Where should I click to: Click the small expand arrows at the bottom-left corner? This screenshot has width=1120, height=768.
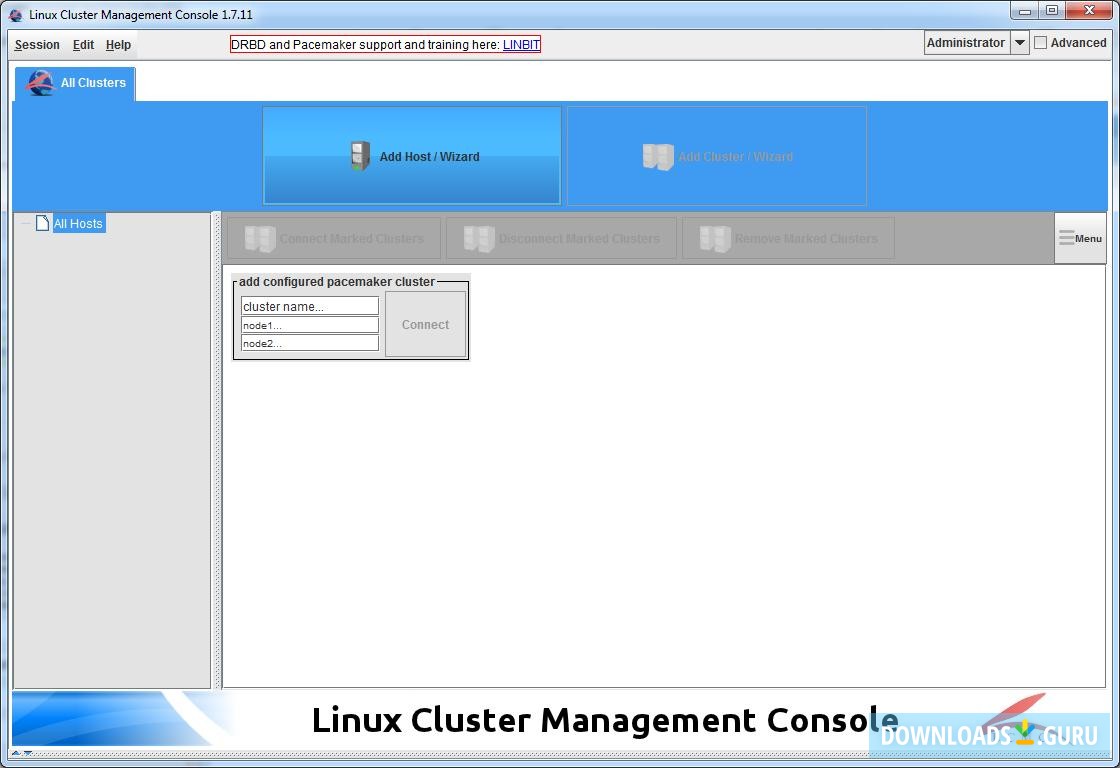tap(21, 753)
